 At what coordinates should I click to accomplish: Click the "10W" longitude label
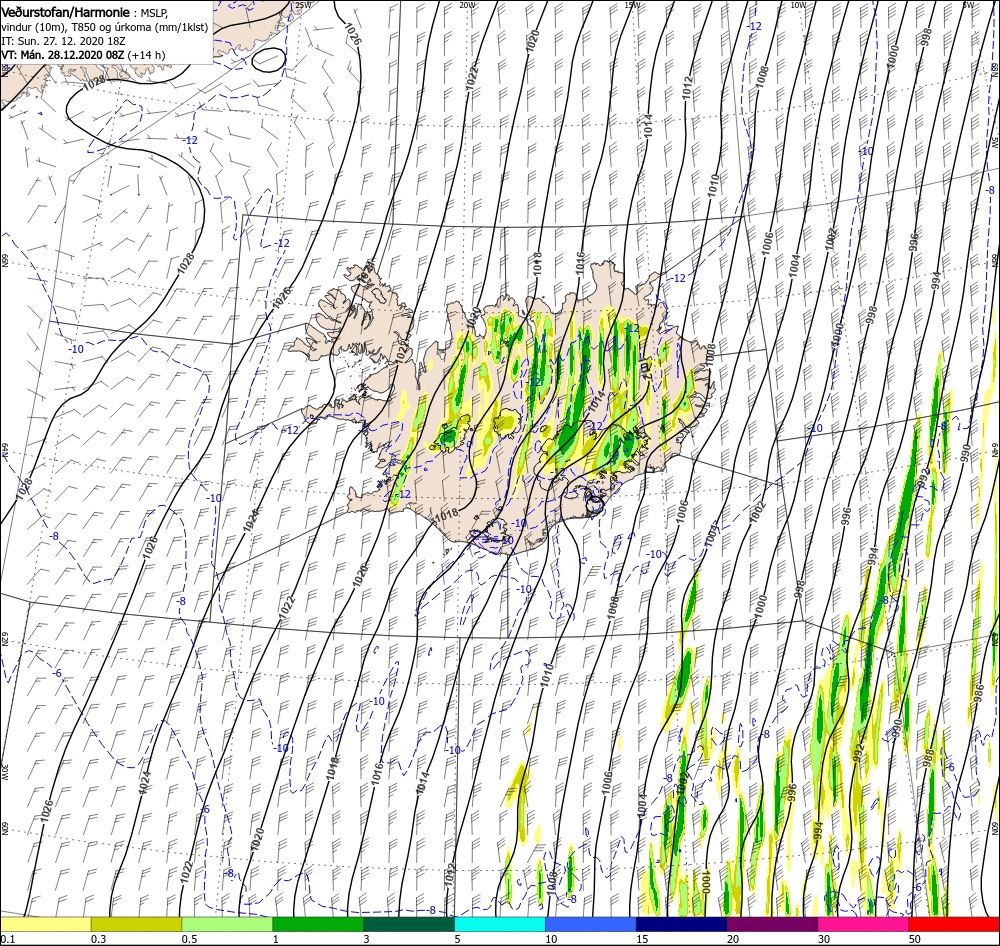798,4
